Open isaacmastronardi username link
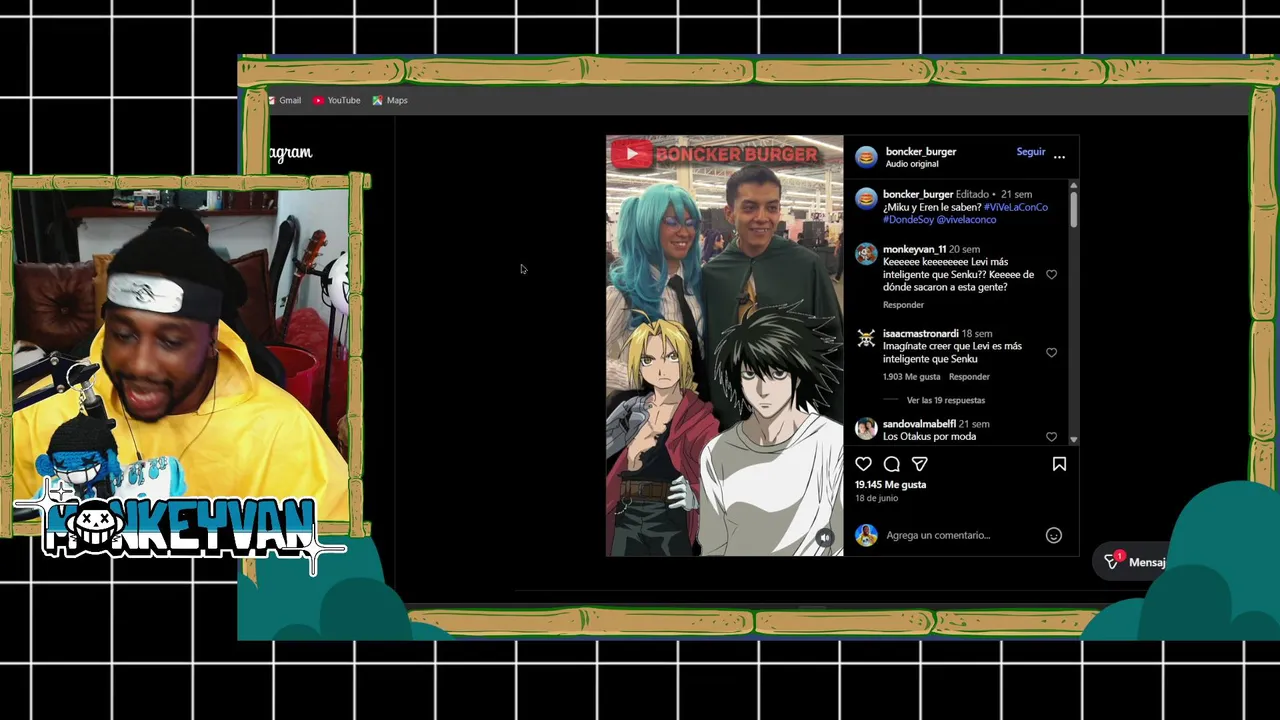 tap(920, 333)
